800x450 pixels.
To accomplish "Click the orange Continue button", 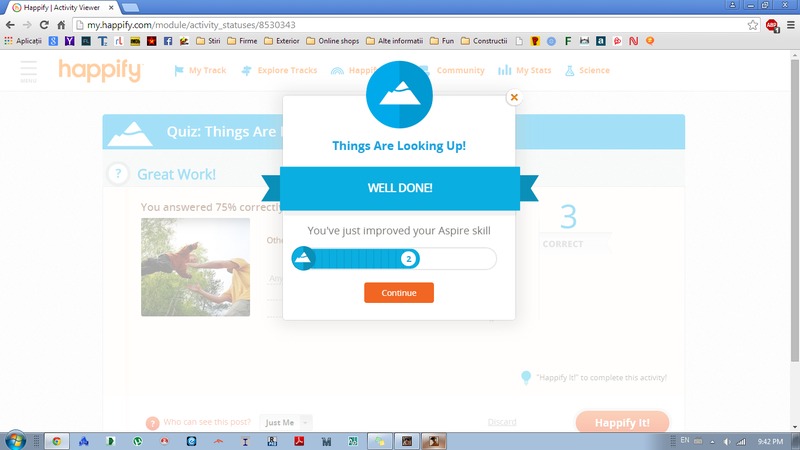I will (x=399, y=293).
